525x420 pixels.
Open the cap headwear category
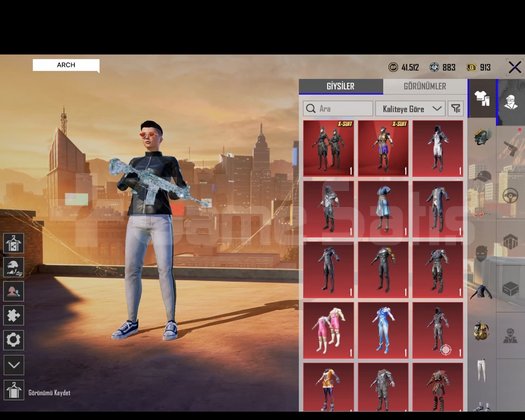[482, 176]
